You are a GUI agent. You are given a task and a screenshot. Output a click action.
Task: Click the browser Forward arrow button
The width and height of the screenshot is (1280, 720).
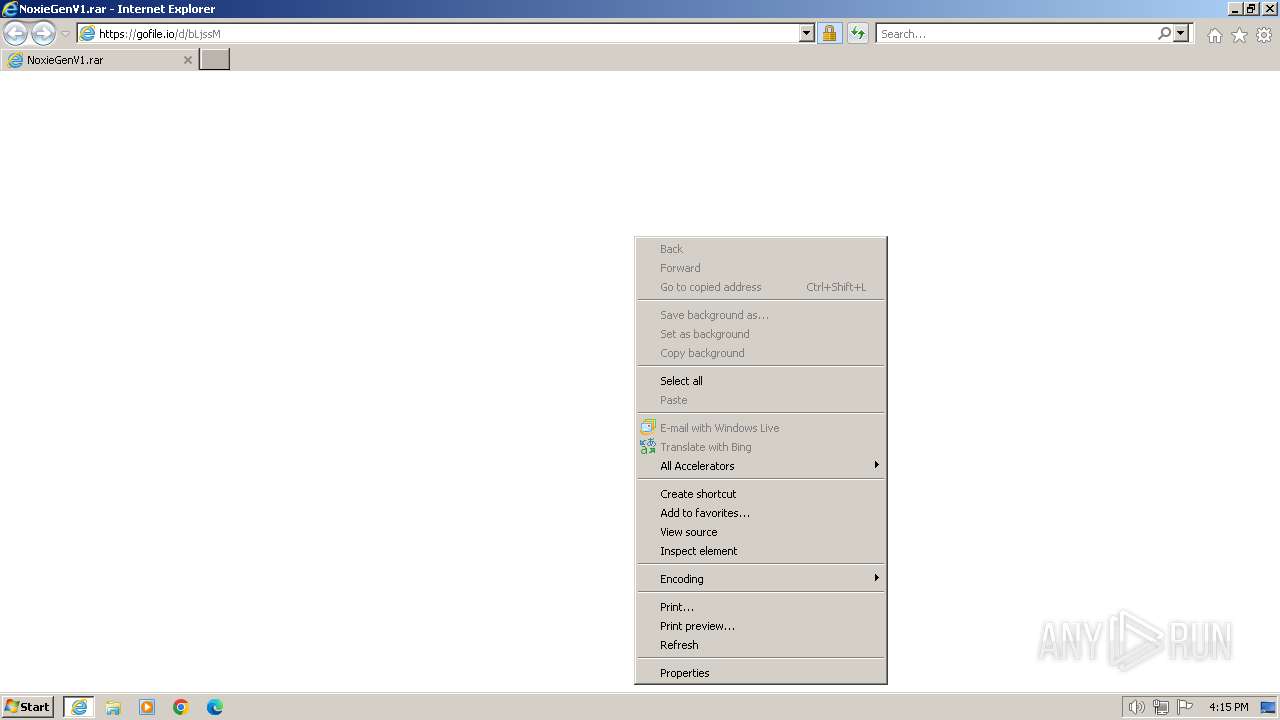43,33
